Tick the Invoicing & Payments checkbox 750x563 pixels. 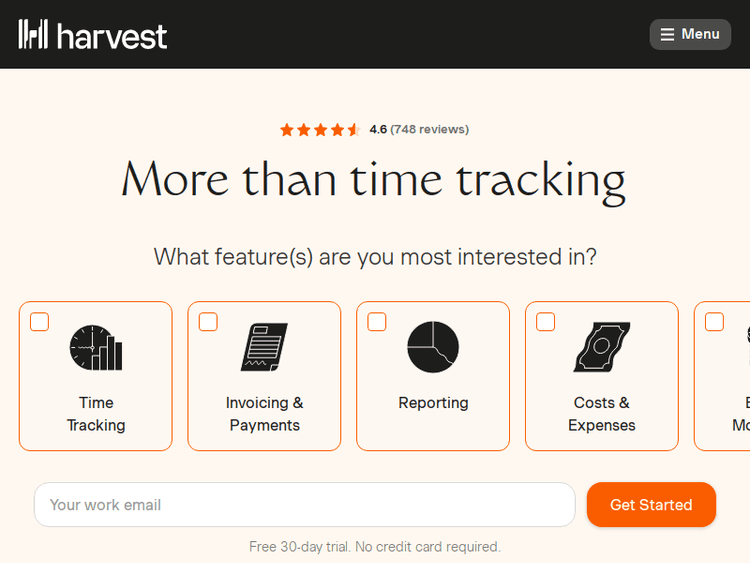[x=208, y=321]
